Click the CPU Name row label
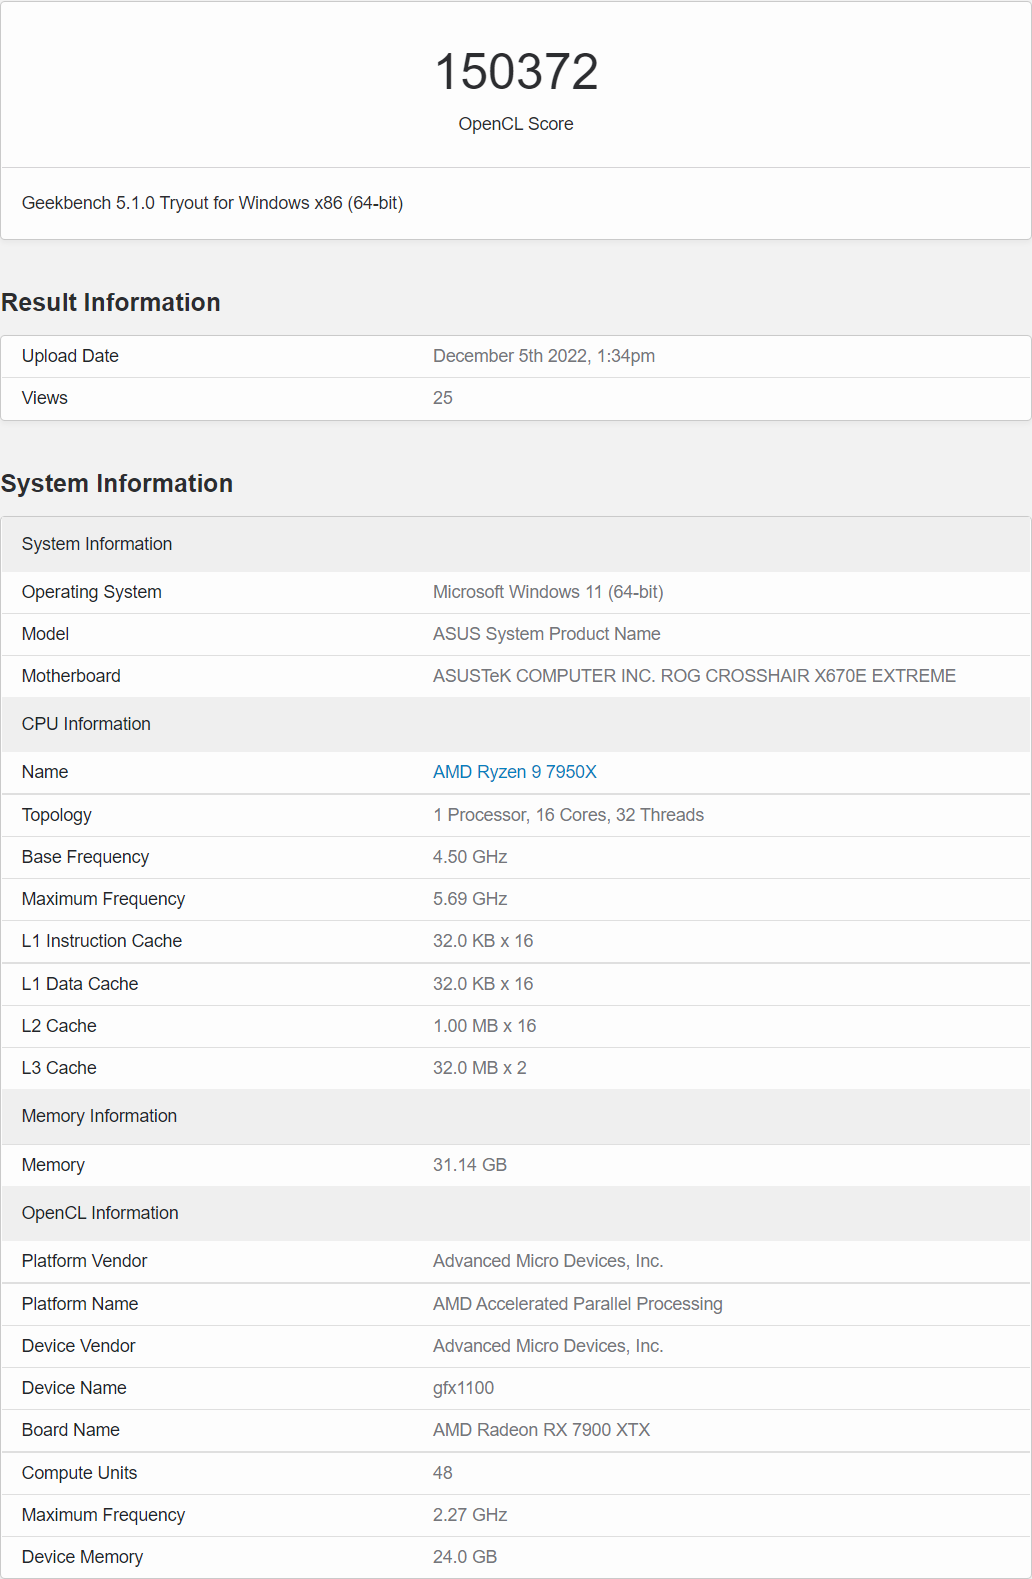This screenshot has height=1579, width=1032. 45,772
